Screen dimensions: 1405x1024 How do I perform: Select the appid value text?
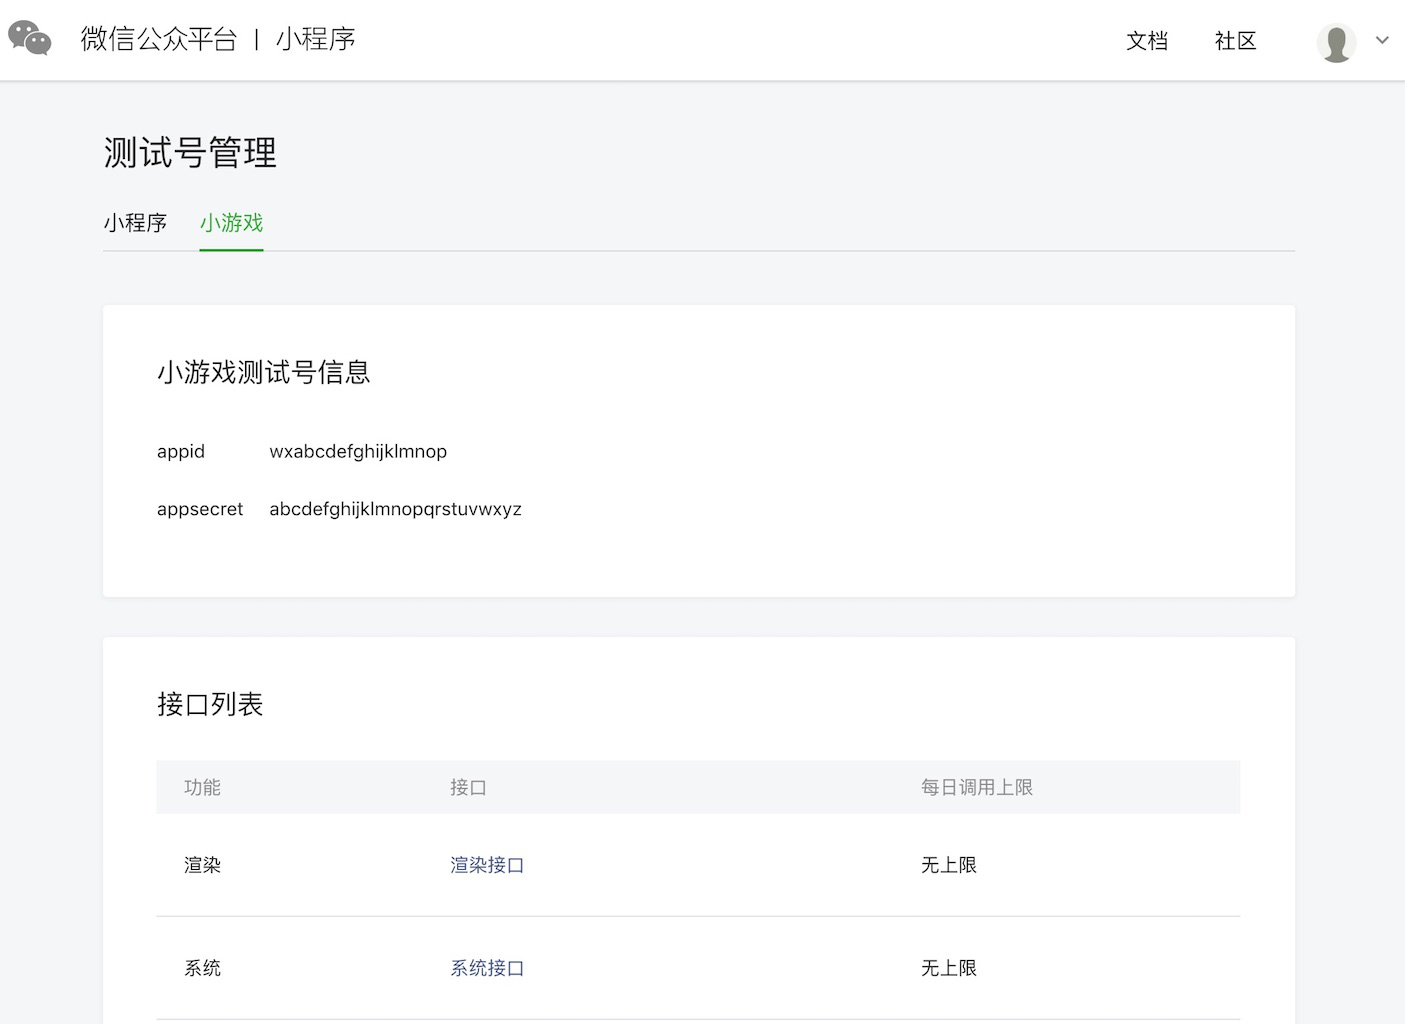[x=357, y=451]
